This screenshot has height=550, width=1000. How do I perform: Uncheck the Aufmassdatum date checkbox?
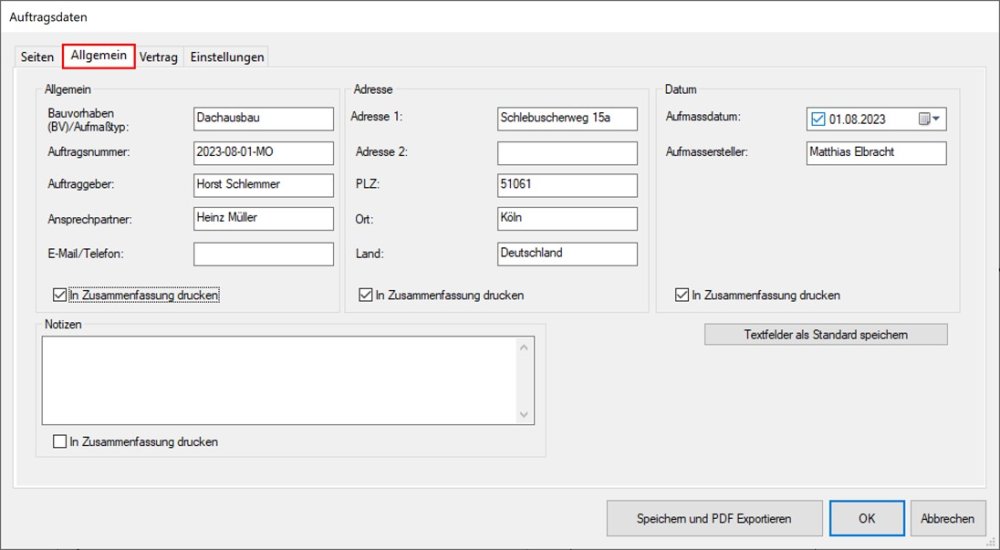[819, 120]
